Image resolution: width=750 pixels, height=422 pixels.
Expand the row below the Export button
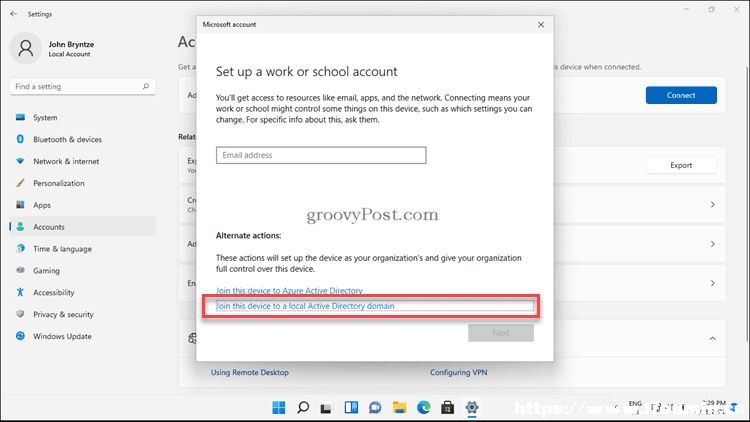point(713,205)
